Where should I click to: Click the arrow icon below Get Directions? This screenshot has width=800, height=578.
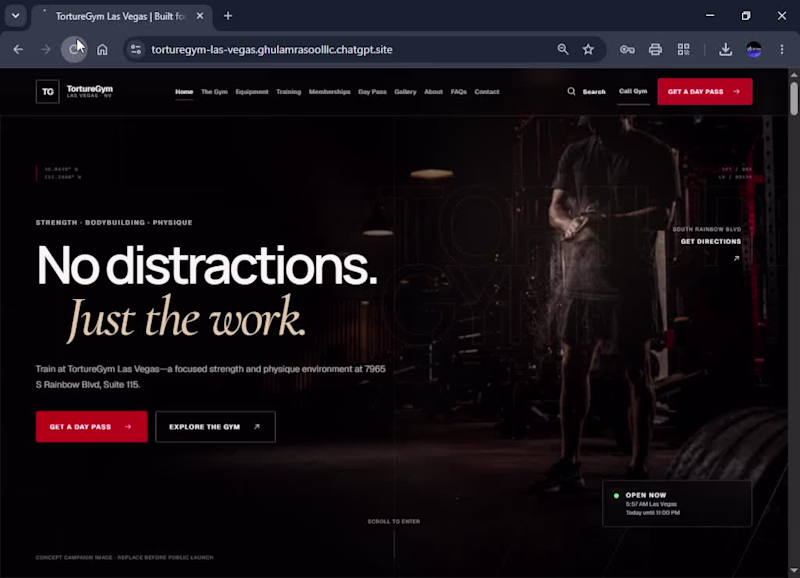click(736, 258)
